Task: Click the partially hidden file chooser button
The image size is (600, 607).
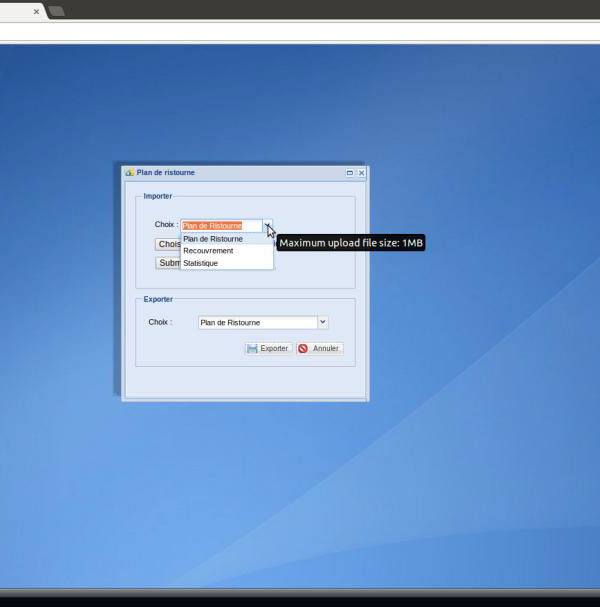Action: [x=167, y=244]
